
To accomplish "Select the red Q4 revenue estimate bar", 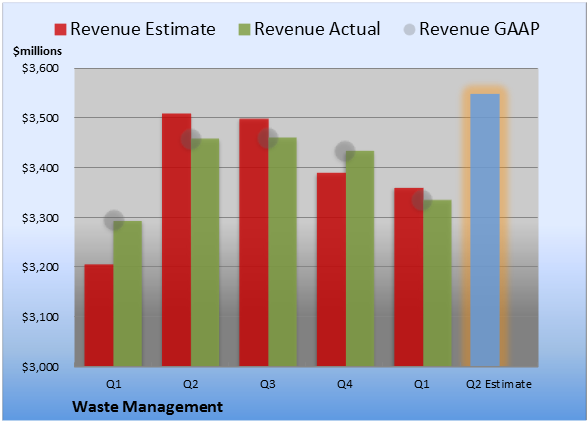I will [331, 269].
